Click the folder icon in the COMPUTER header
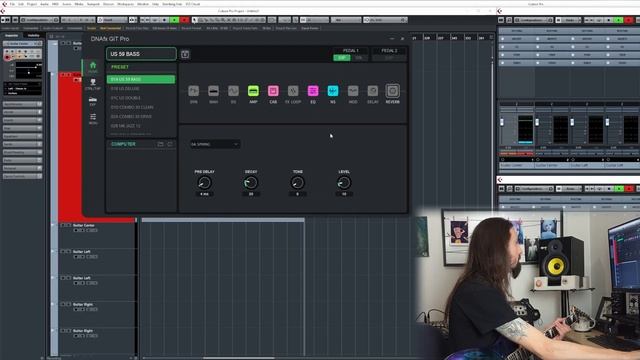 [x=160, y=144]
